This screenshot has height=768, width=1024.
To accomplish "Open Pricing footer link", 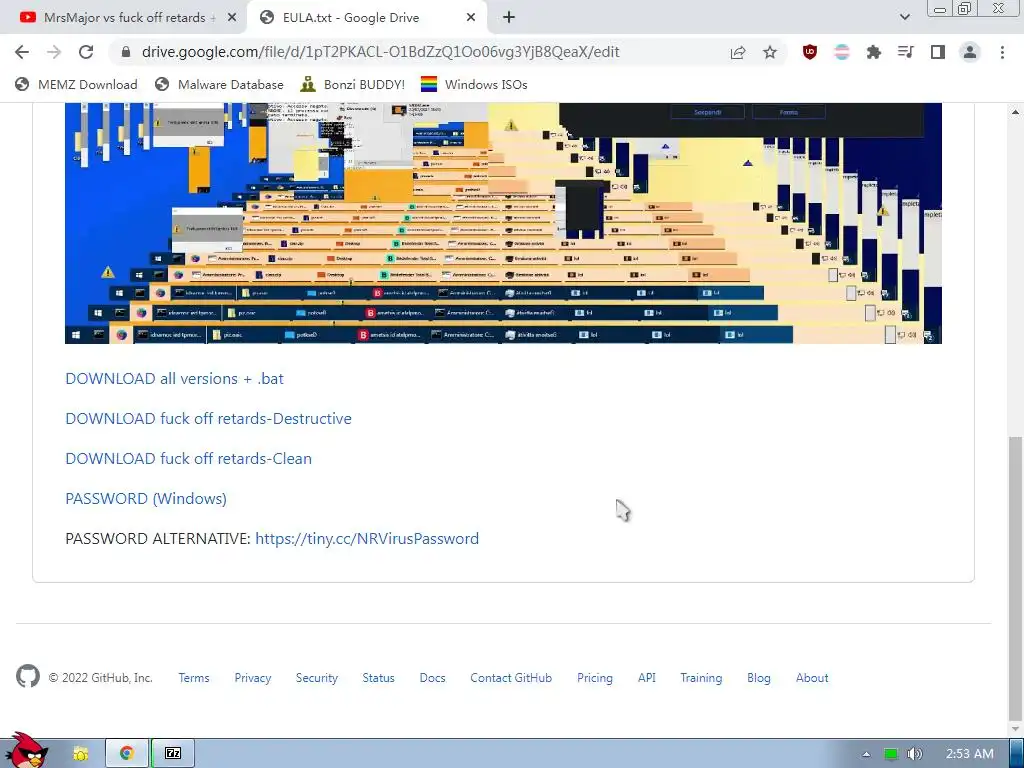I will tap(595, 678).
